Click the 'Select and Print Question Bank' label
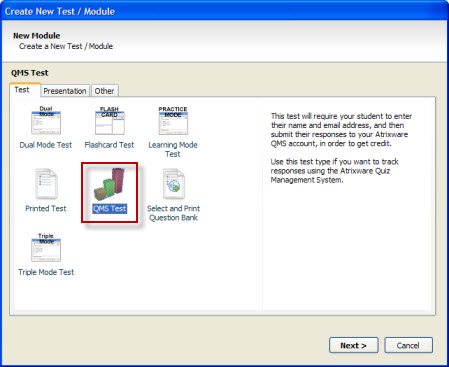 tap(173, 213)
